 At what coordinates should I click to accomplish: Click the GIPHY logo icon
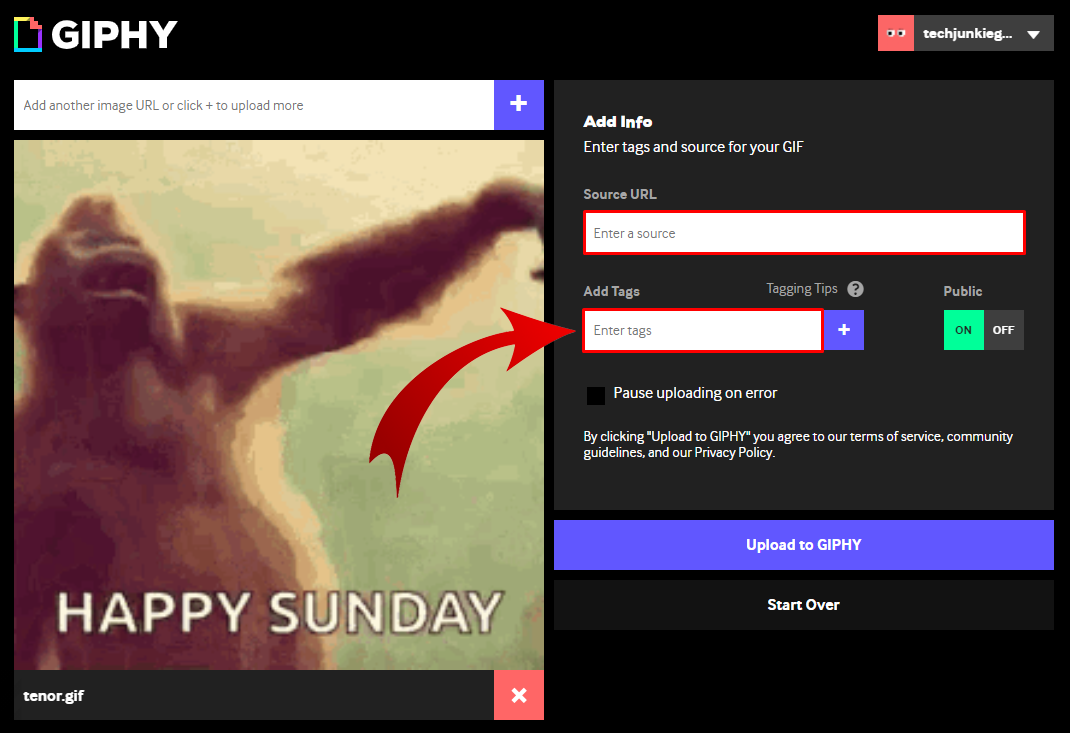coord(28,34)
